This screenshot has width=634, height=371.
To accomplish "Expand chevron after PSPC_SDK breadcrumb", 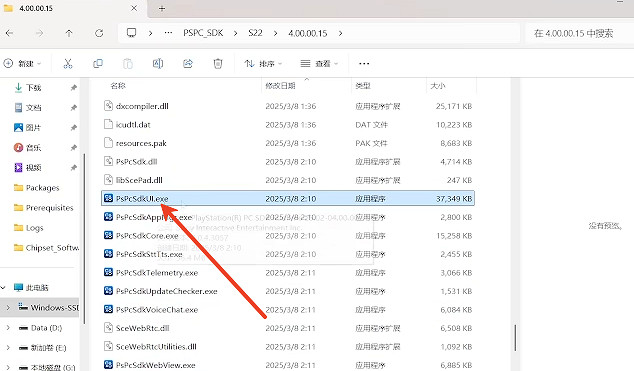I will (x=235, y=33).
